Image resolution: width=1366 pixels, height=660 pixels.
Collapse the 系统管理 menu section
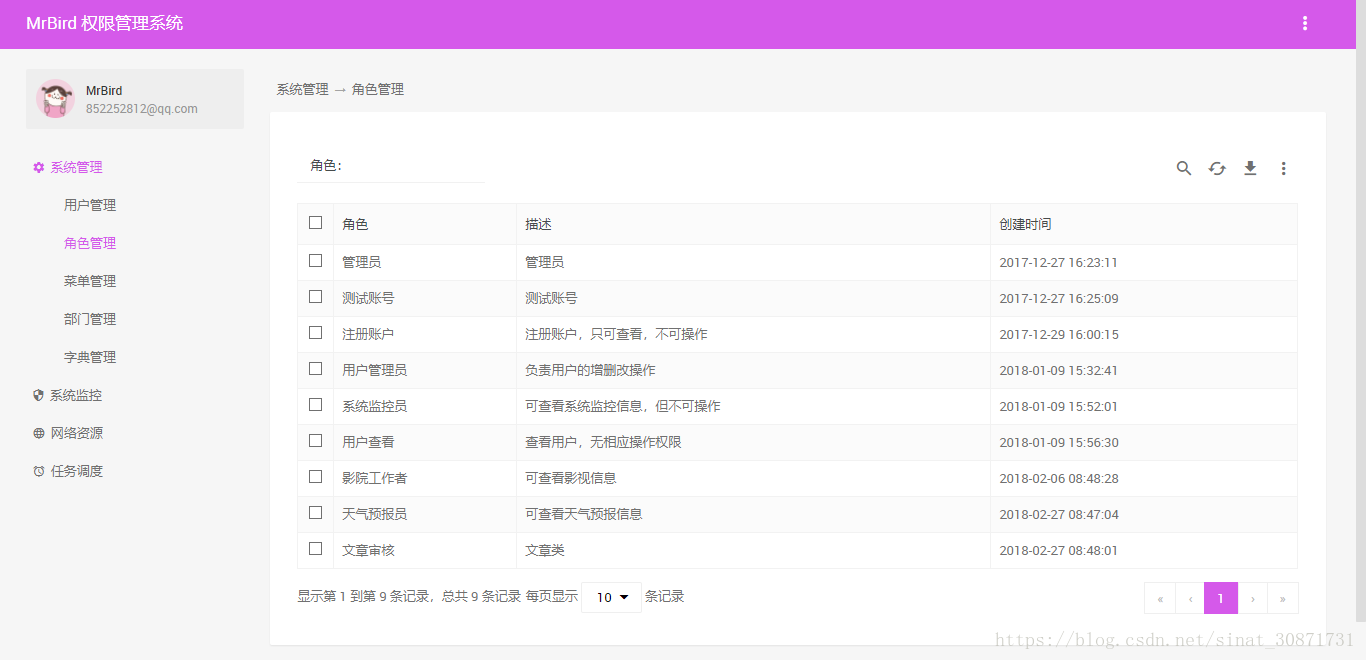76,168
